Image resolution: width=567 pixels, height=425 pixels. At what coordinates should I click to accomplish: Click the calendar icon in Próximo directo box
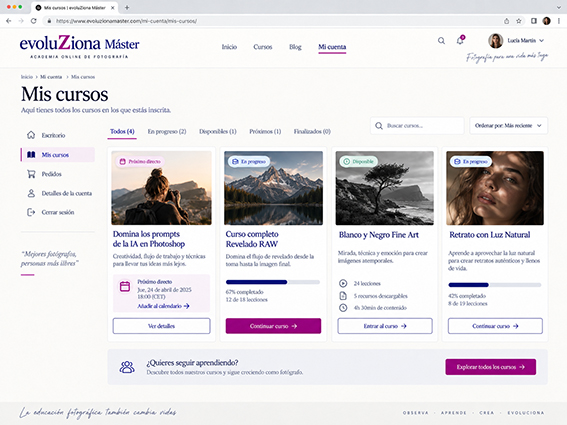click(x=125, y=286)
